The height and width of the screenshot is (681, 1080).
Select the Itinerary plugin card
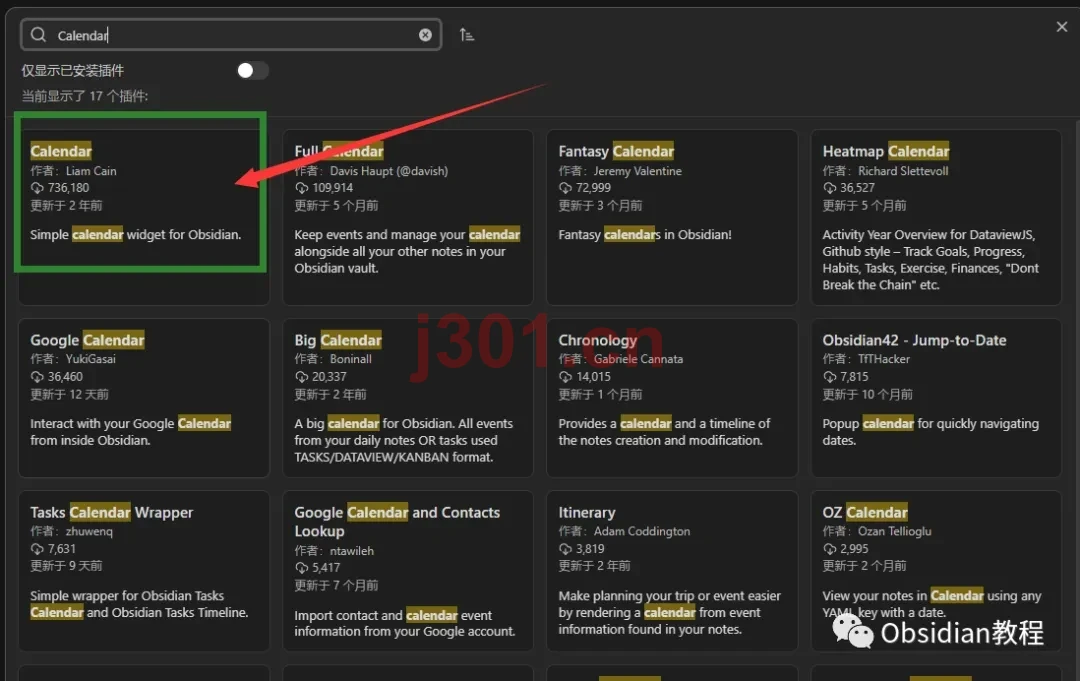click(672, 570)
